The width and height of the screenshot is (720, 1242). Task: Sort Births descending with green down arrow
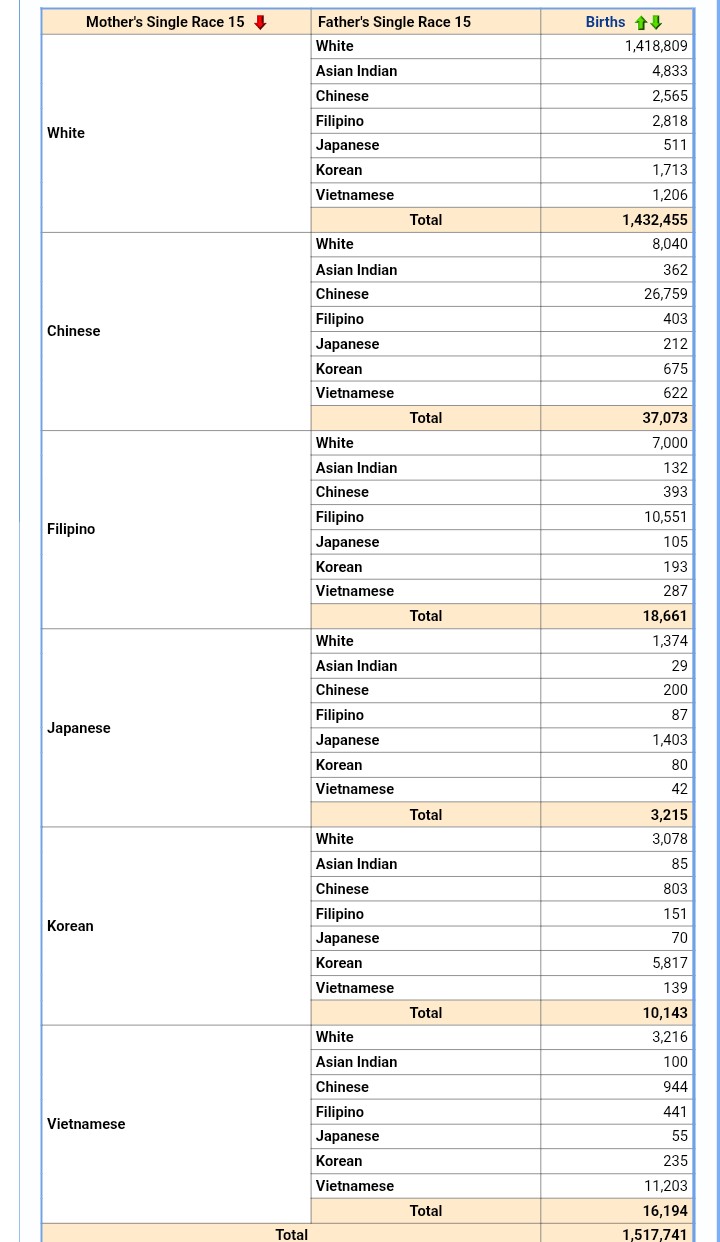click(x=656, y=22)
